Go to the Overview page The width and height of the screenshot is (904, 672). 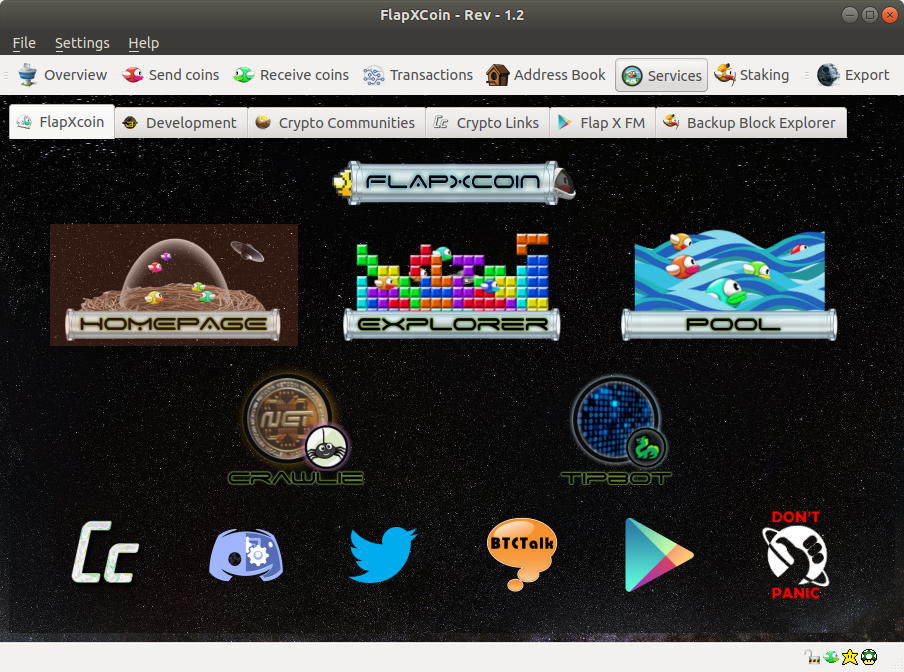(62, 75)
